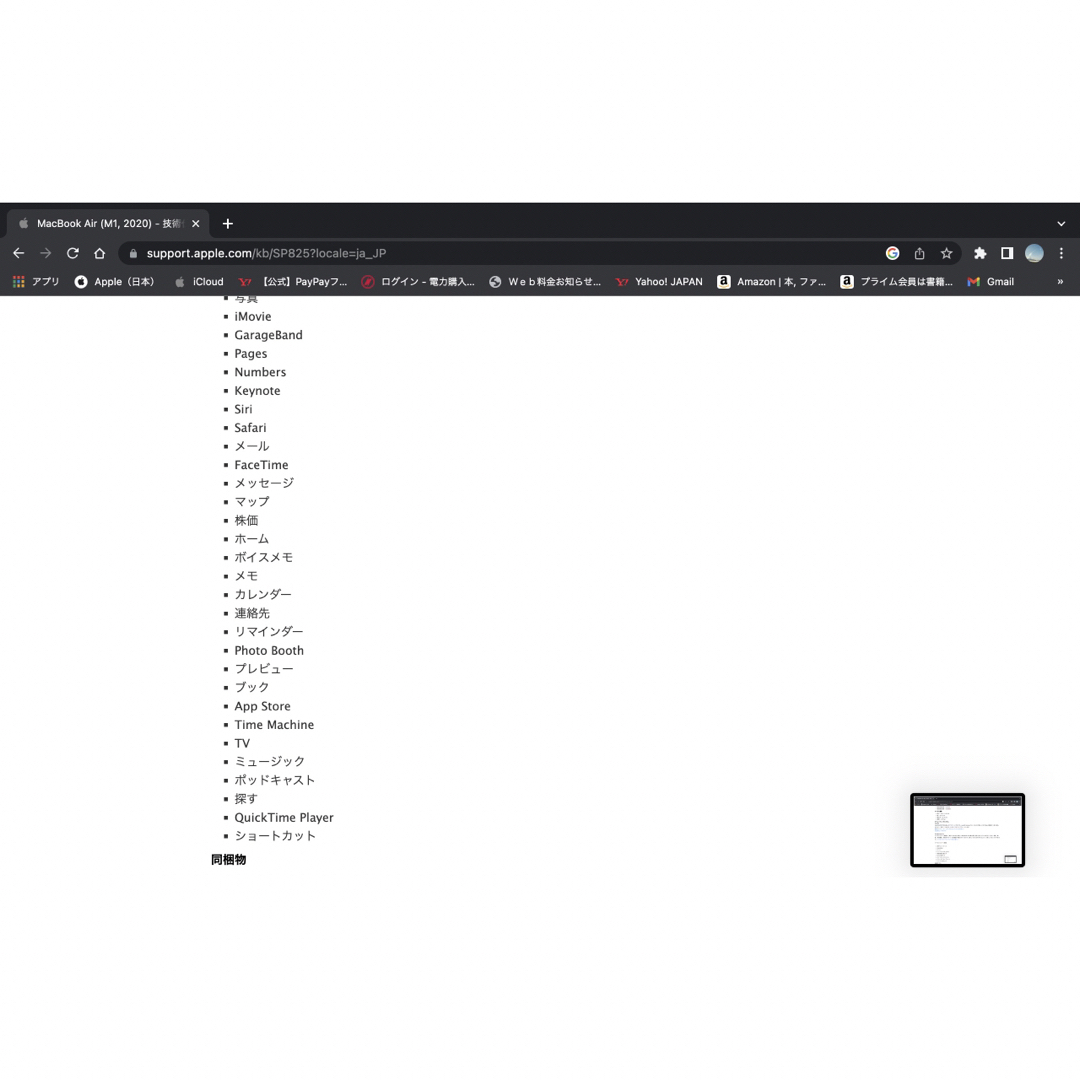Reload the Apple support page
The height and width of the screenshot is (1080, 1080).
[x=72, y=253]
